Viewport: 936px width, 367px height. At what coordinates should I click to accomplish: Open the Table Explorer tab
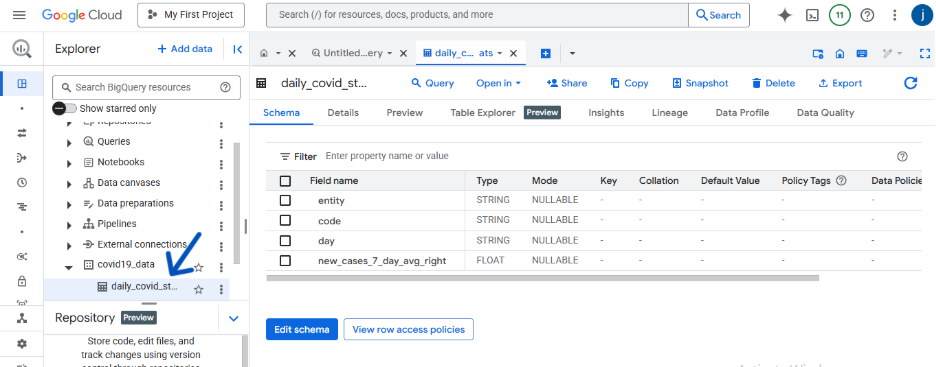coord(483,112)
